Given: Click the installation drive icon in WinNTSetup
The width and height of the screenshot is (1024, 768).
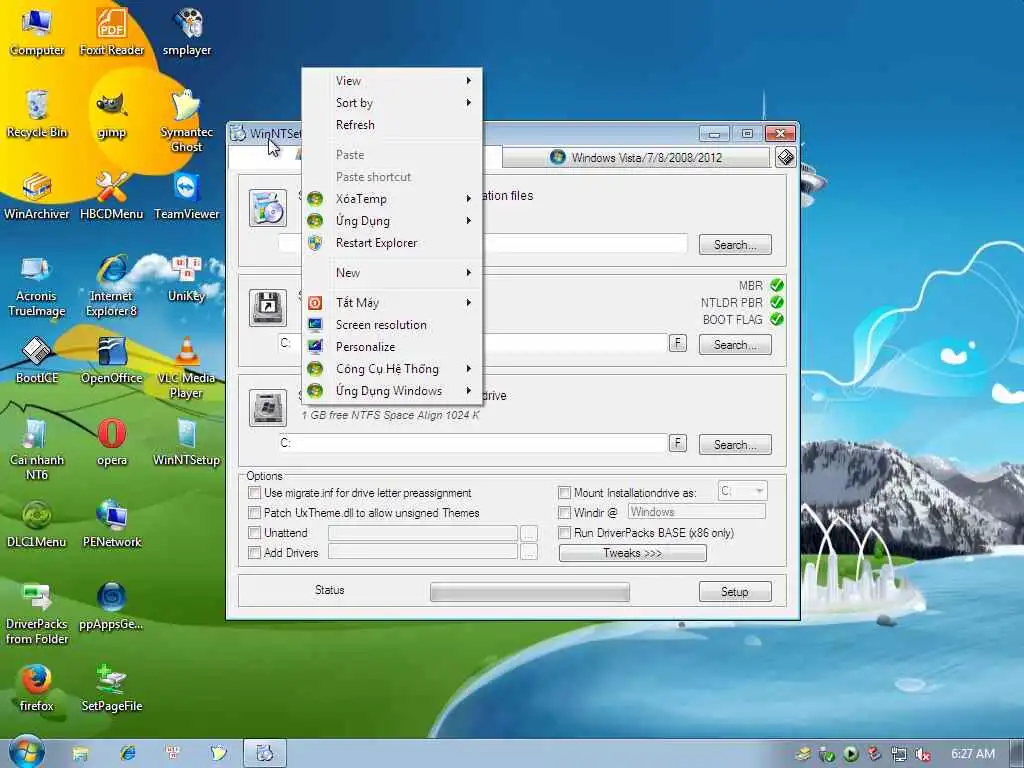Looking at the screenshot, I should (x=268, y=408).
